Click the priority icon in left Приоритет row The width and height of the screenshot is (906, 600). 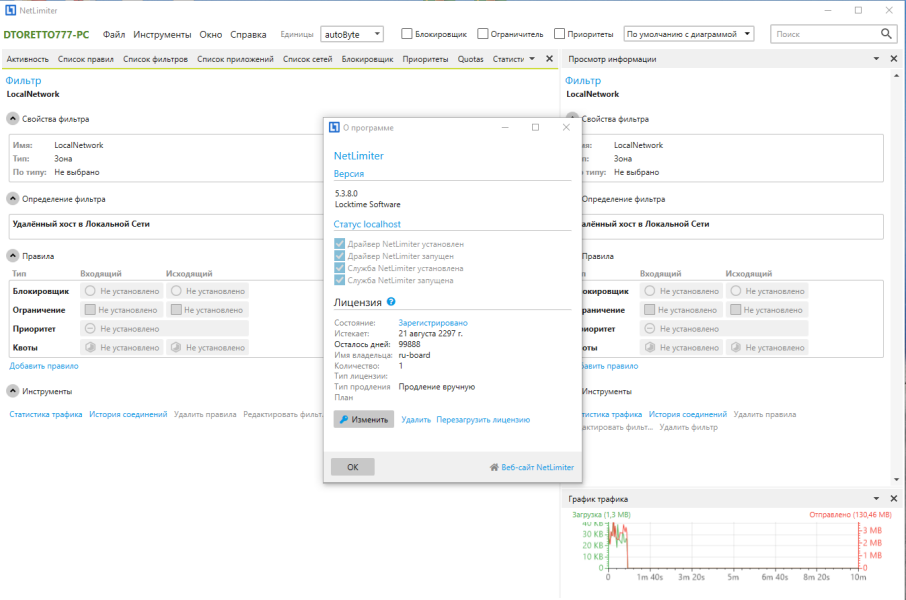click(x=90, y=329)
